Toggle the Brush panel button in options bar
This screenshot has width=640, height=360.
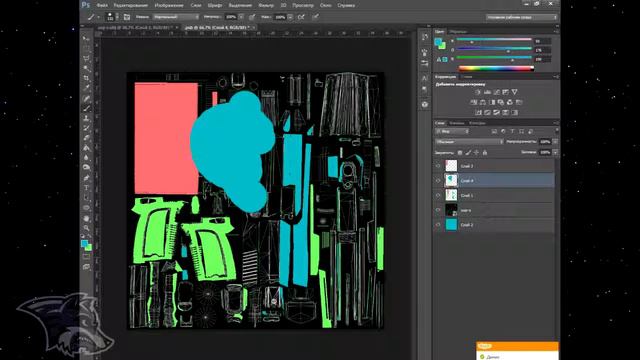point(127,17)
